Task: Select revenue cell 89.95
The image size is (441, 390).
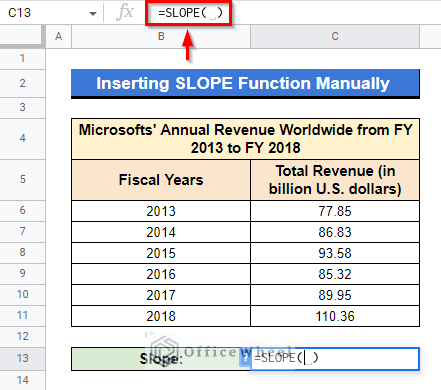Action: pos(335,295)
